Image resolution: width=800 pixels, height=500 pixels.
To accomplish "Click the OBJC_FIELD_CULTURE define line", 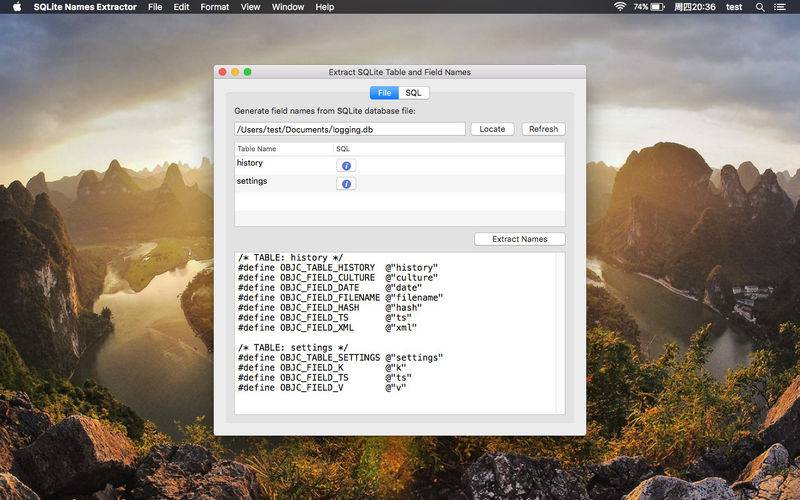I will [338, 278].
